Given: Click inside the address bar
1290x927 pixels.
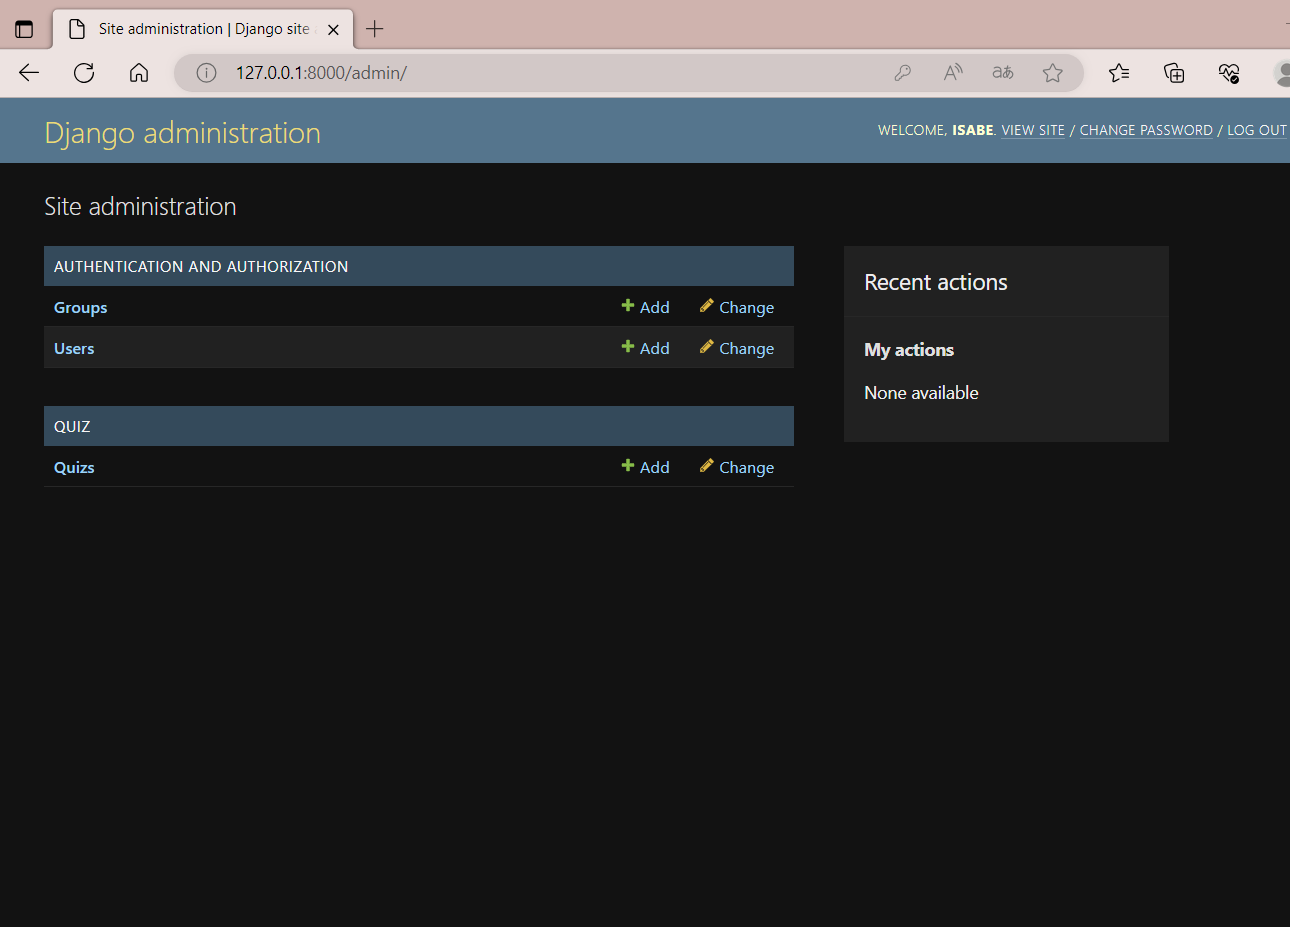Looking at the screenshot, I should click(500, 72).
